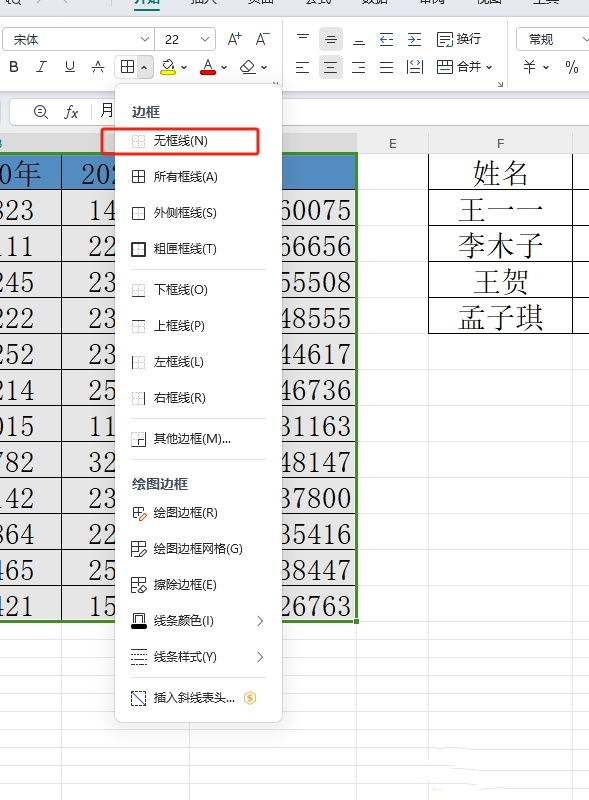The height and width of the screenshot is (800, 589).
Task: Choose 无框线(N) no border
Action: 181,141
